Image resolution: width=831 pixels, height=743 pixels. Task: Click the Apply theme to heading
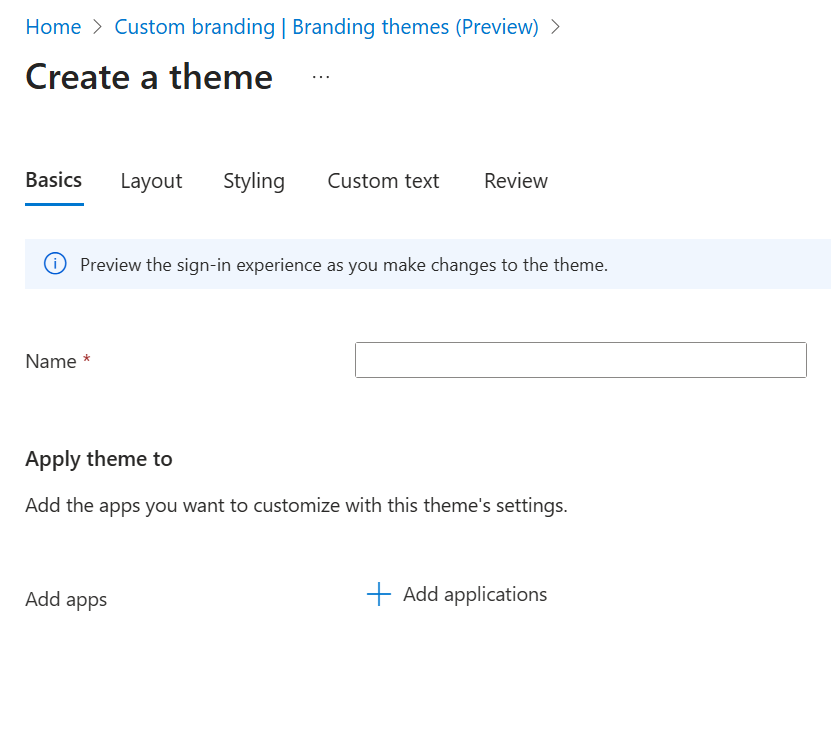pyautogui.click(x=99, y=459)
